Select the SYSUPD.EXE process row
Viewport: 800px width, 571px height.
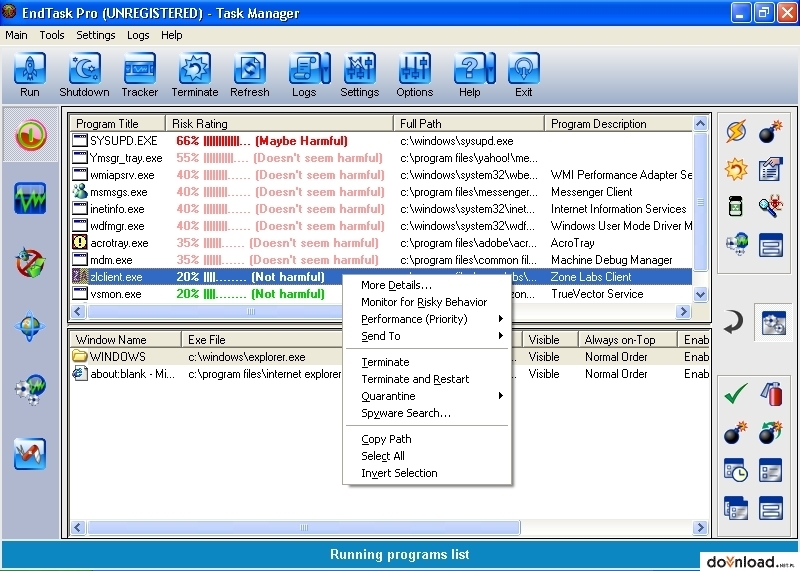[381, 141]
